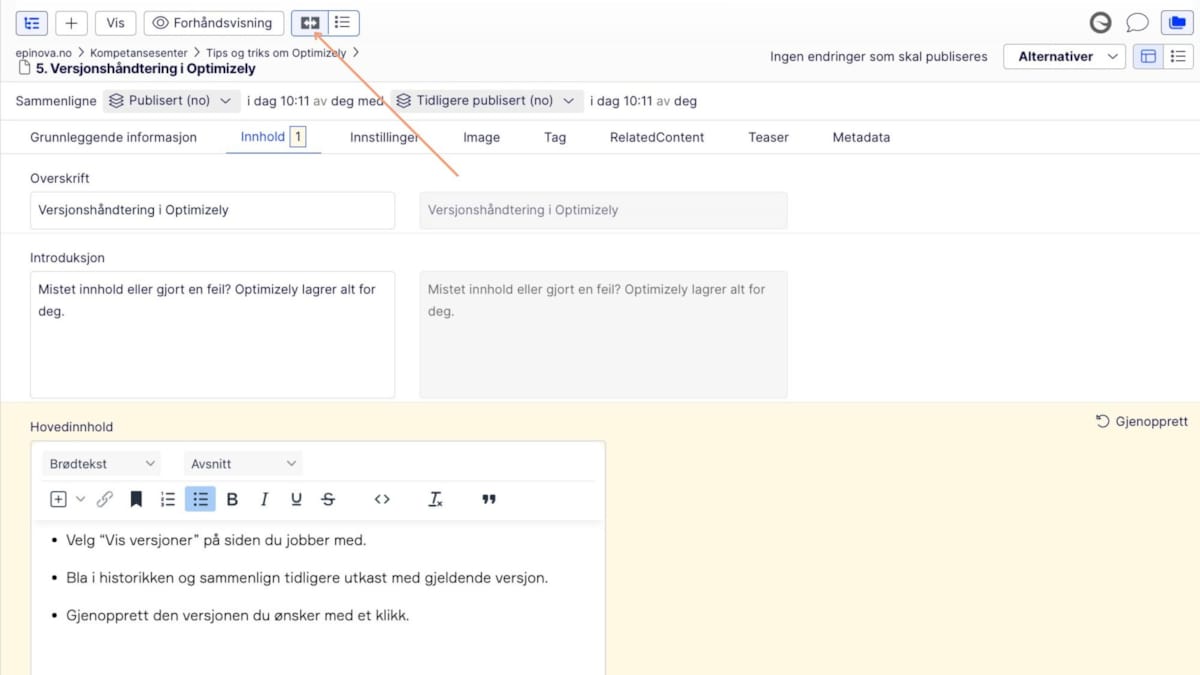This screenshot has width=1200, height=675.
Task: Open source code view in the editor
Action: (382, 499)
